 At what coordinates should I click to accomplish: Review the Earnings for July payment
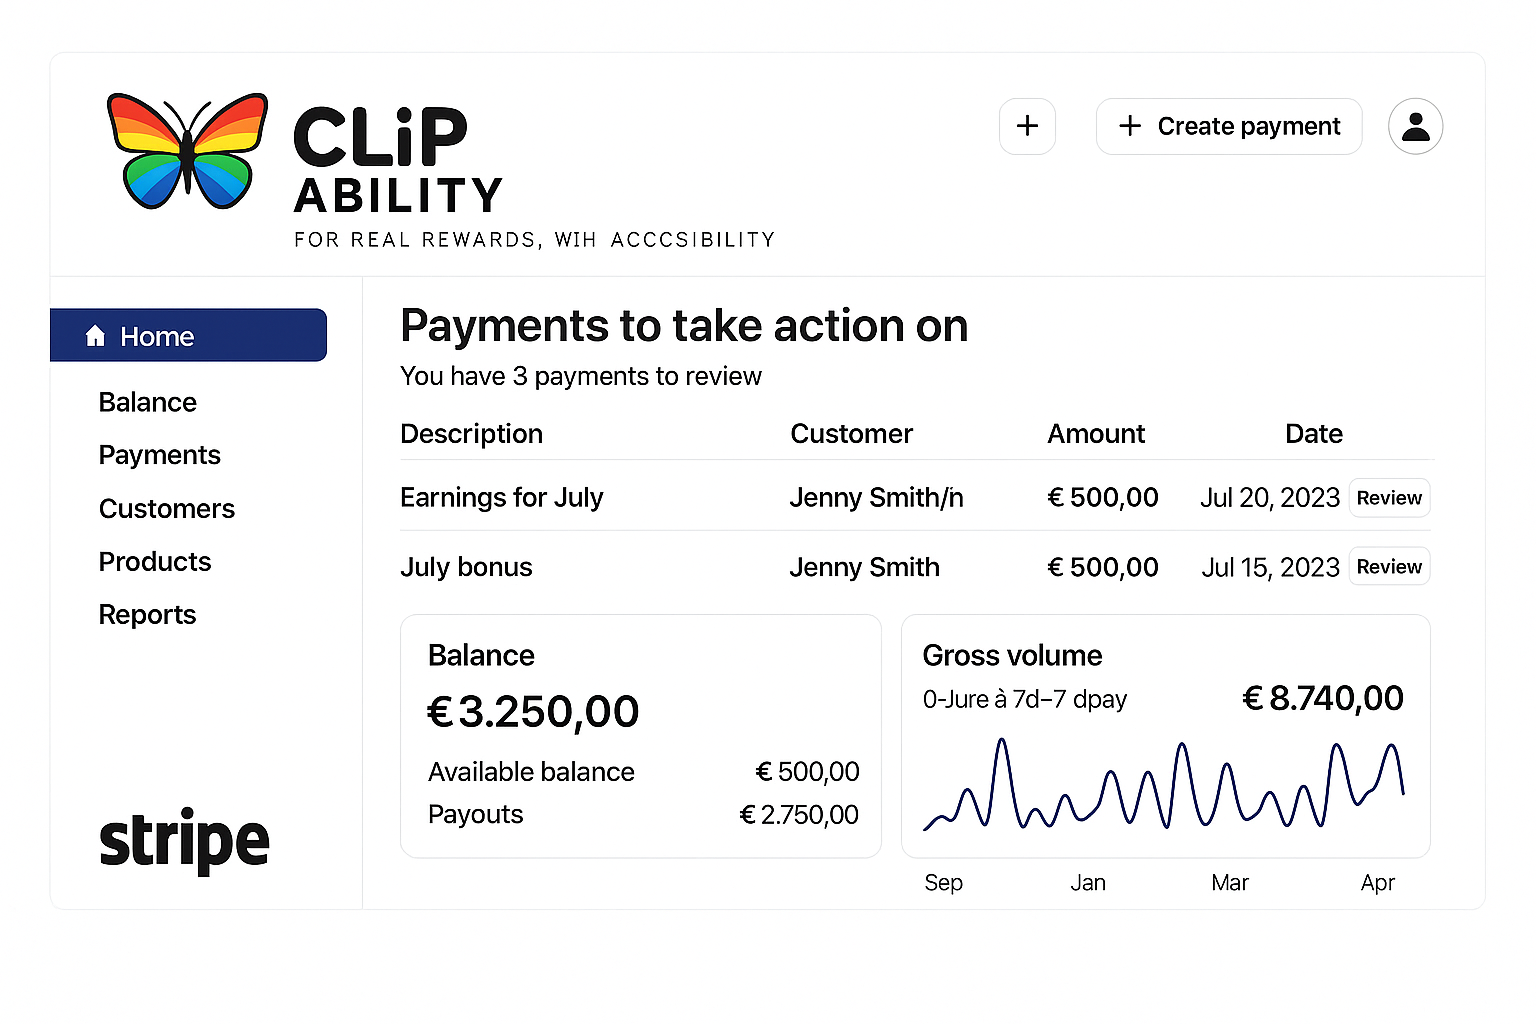(x=1389, y=498)
